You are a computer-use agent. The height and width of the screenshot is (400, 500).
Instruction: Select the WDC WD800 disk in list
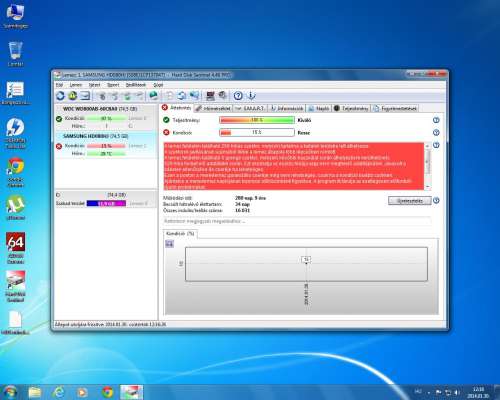pos(106,117)
